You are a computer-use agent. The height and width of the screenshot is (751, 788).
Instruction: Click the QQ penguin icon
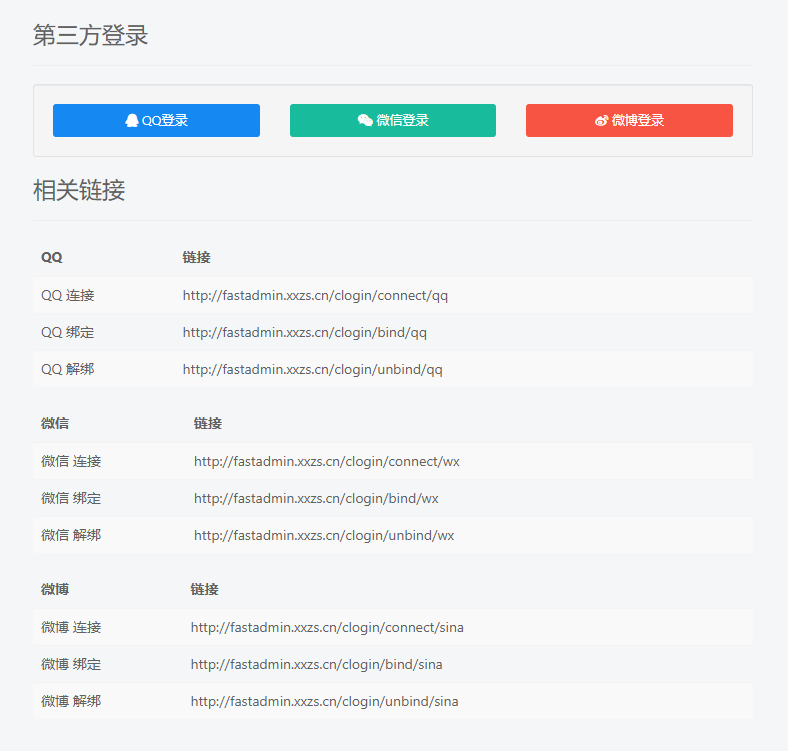coord(132,121)
